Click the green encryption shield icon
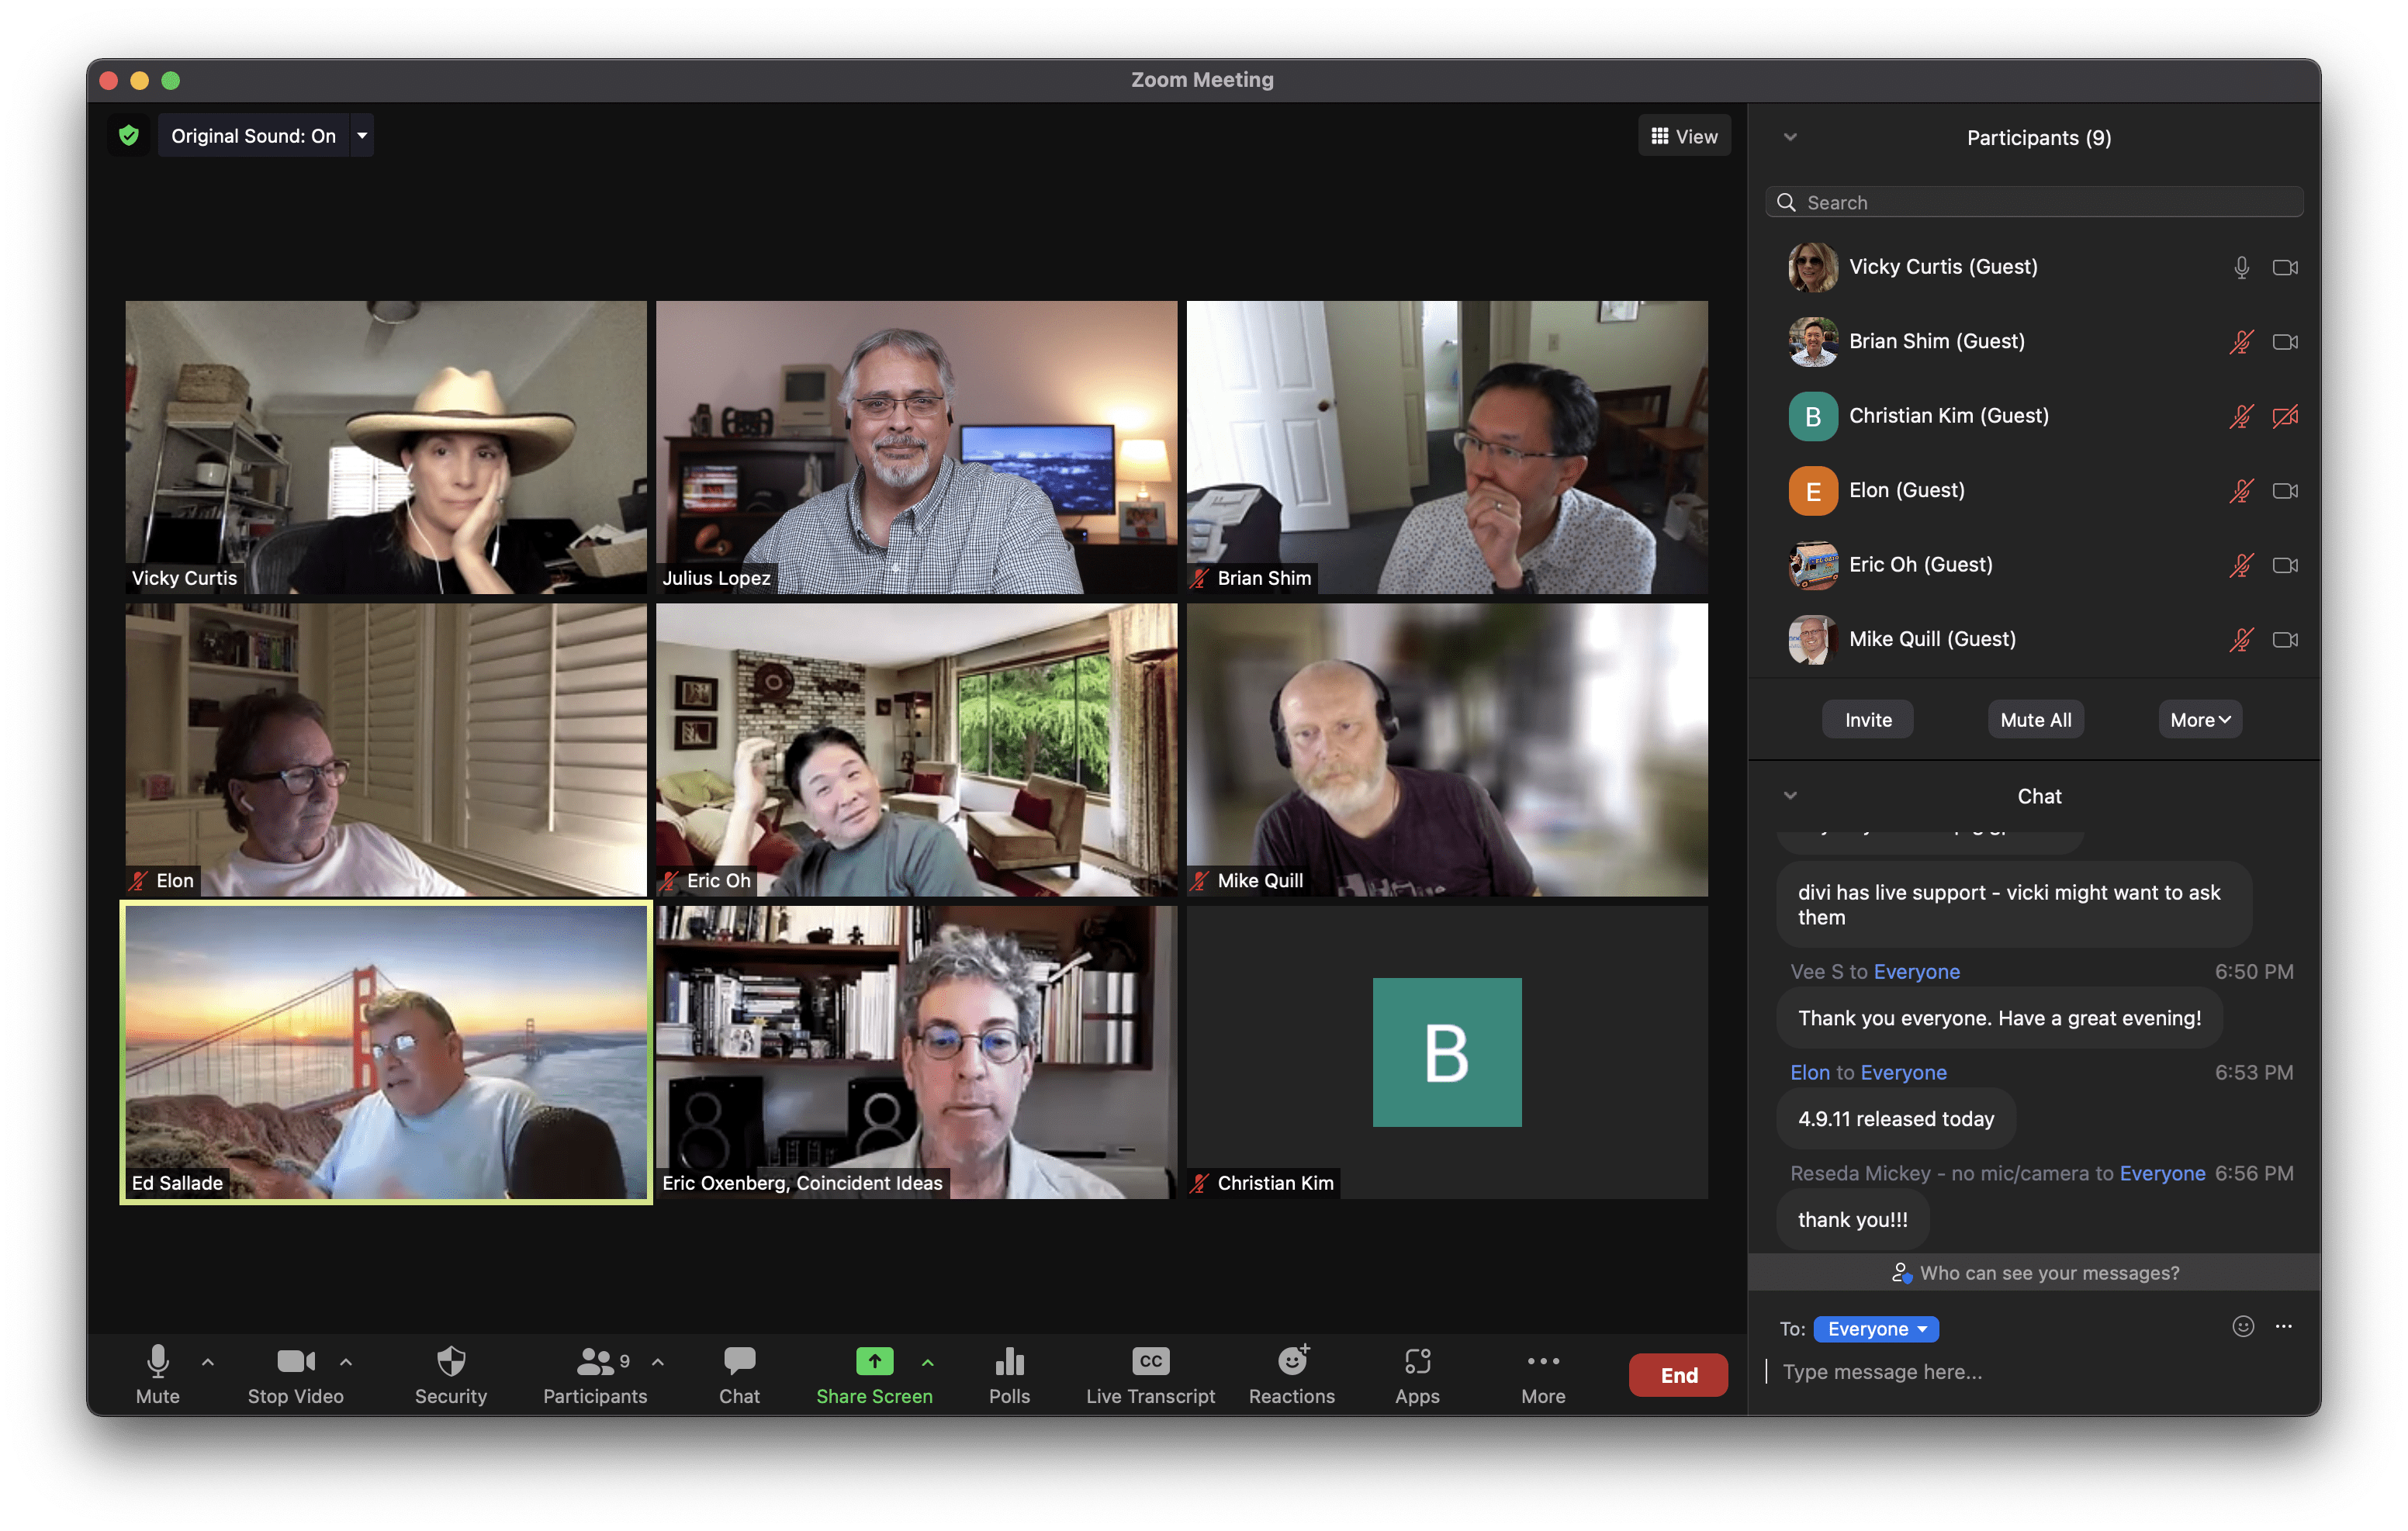The height and width of the screenshot is (1531, 2408). [x=129, y=136]
